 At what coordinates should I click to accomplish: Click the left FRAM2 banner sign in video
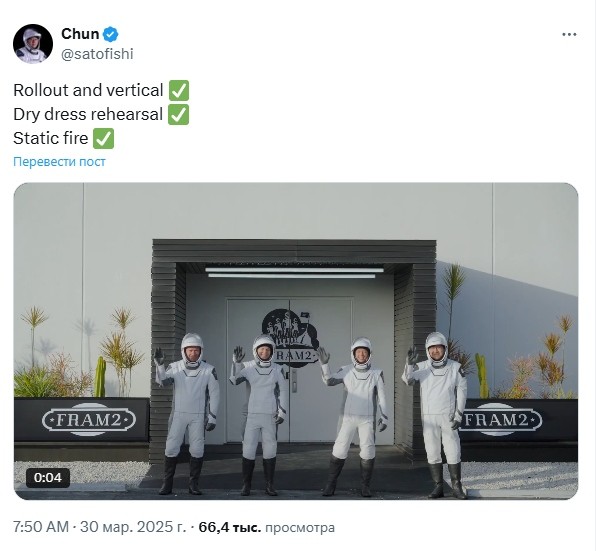click(89, 420)
